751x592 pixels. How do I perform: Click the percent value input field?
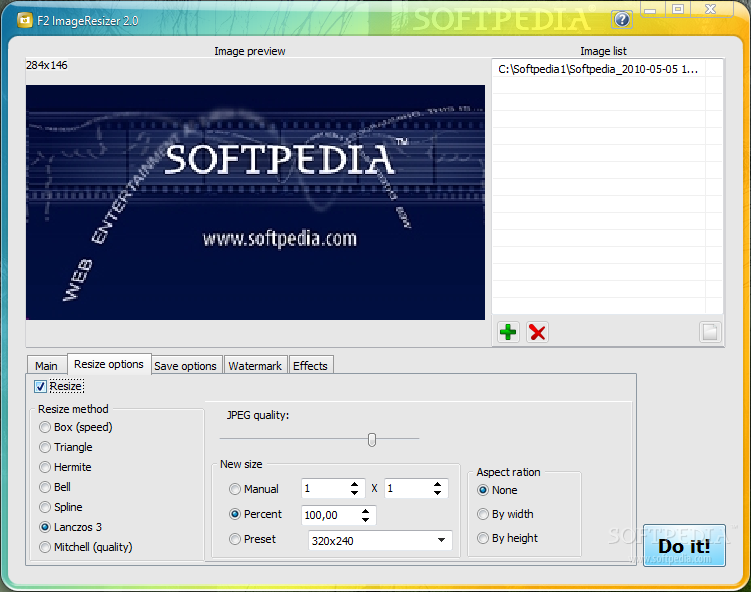[331, 515]
